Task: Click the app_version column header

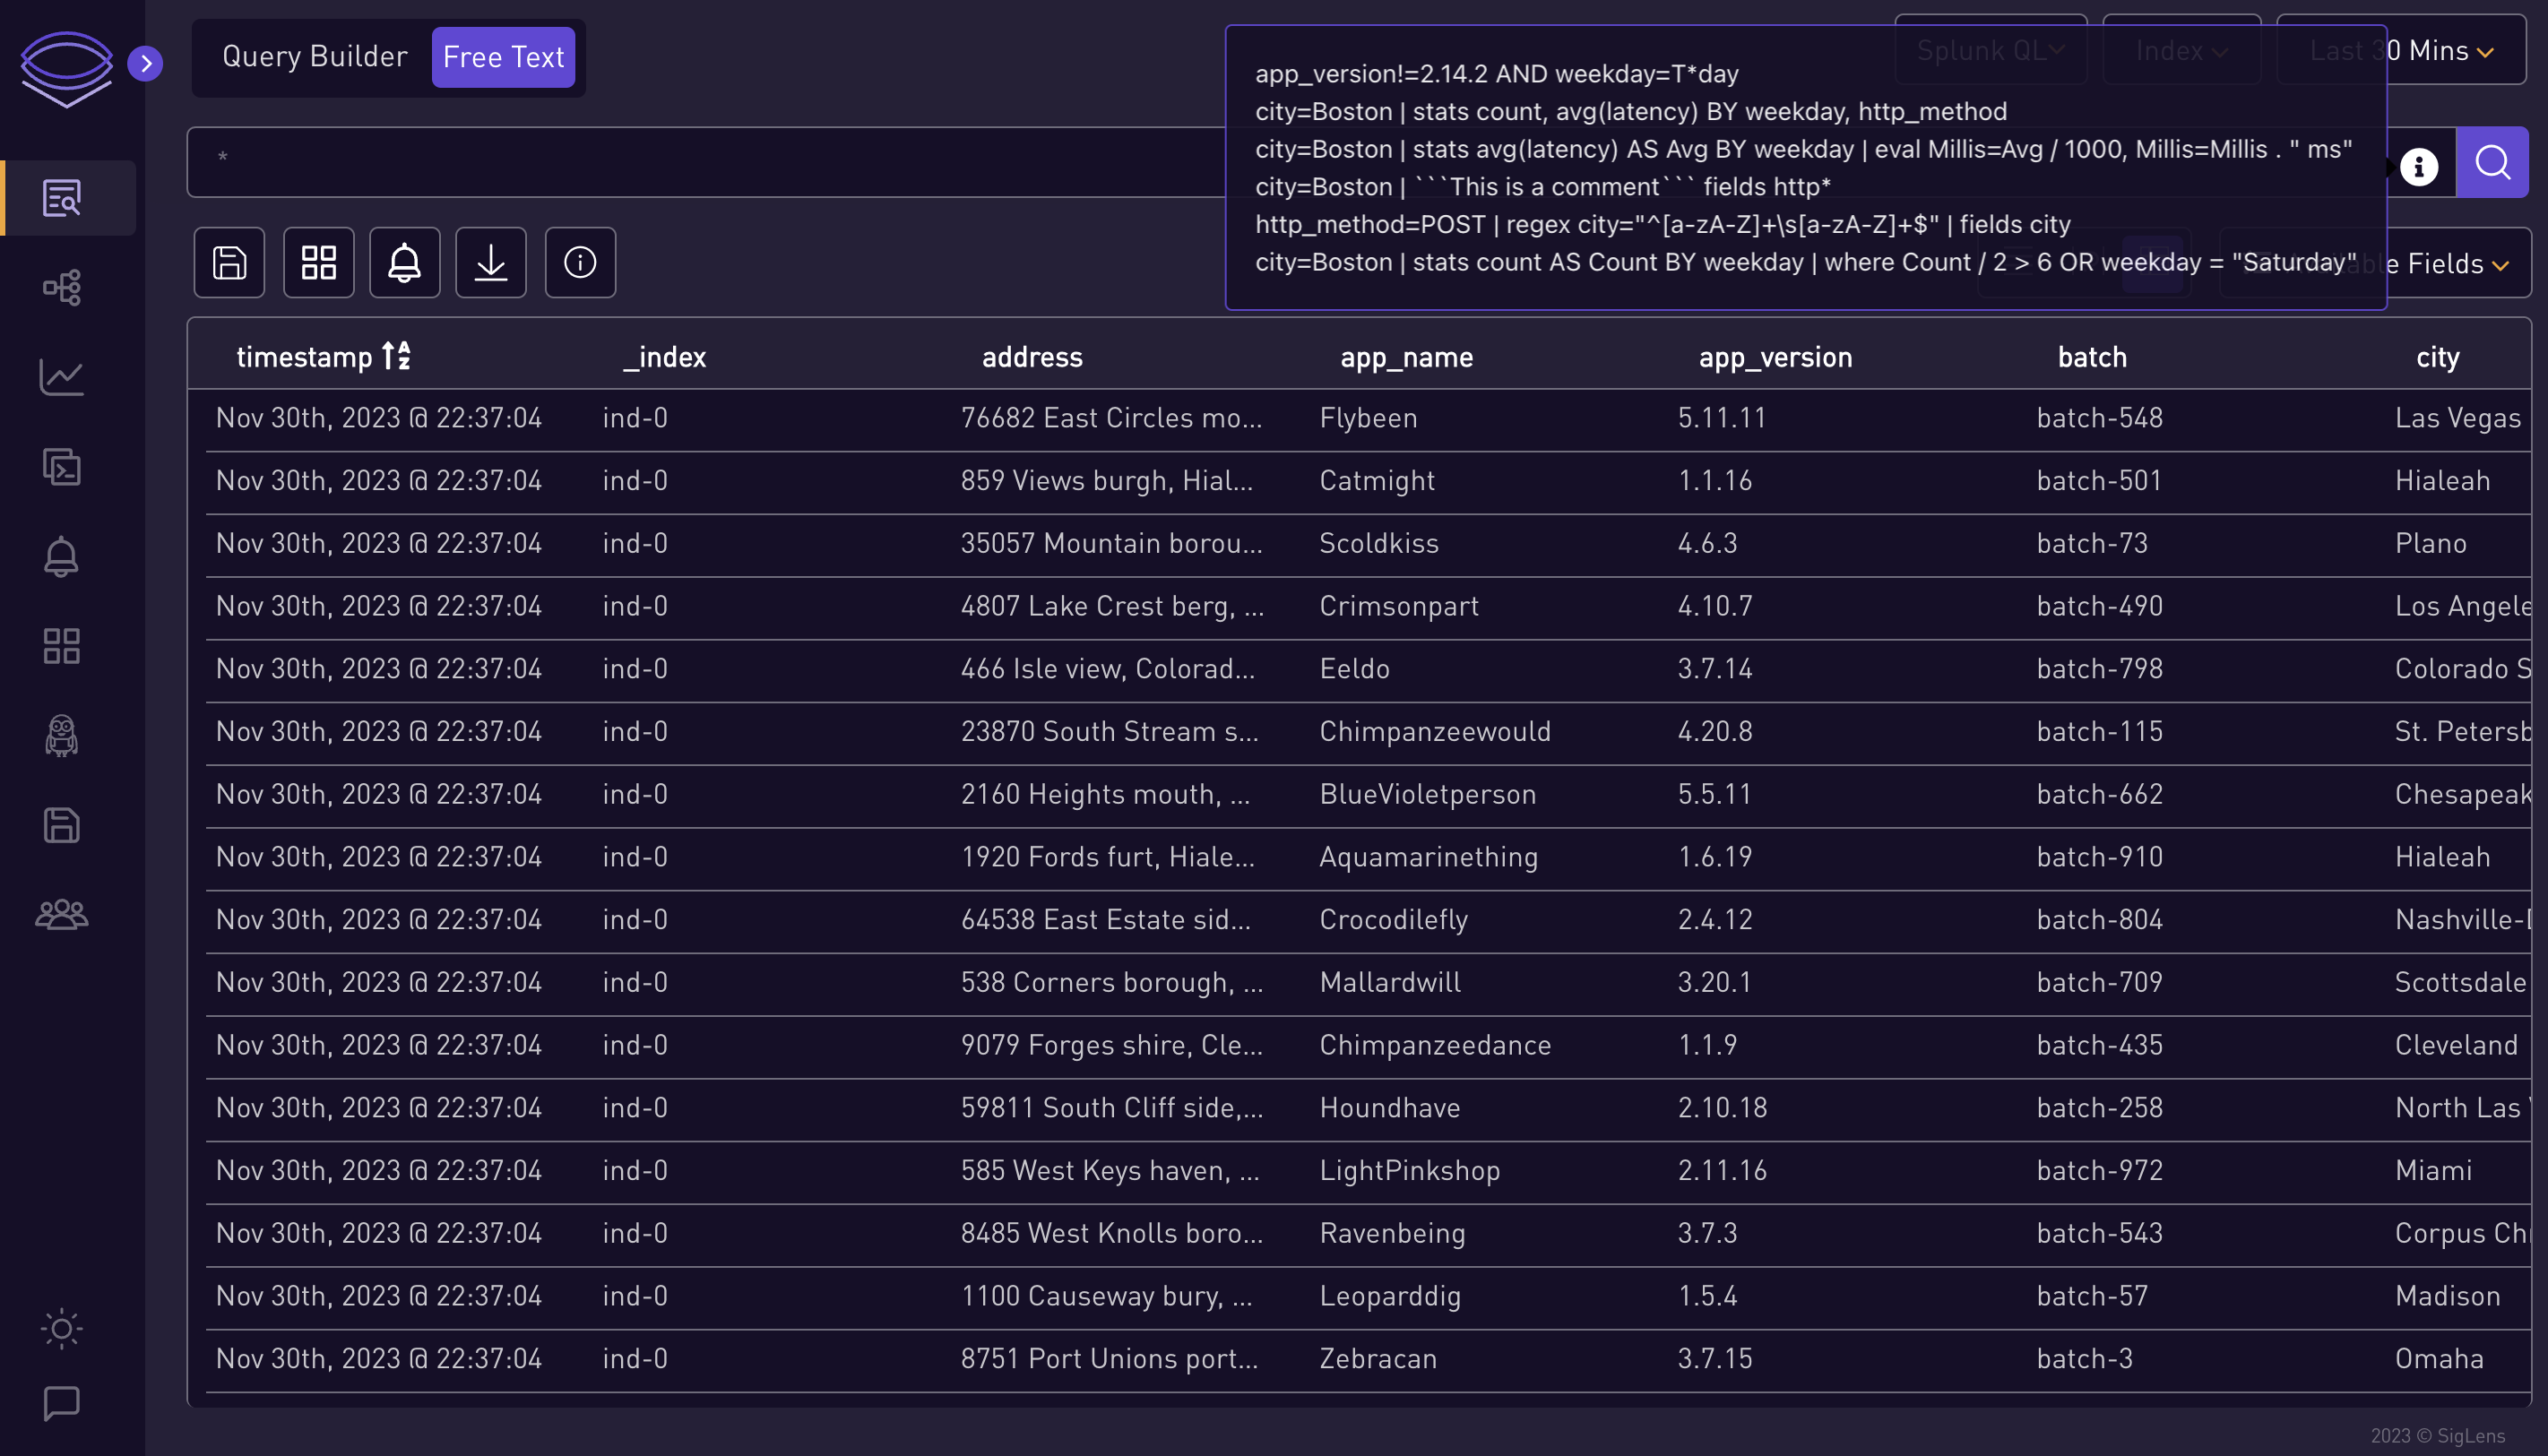Action: [1775, 357]
